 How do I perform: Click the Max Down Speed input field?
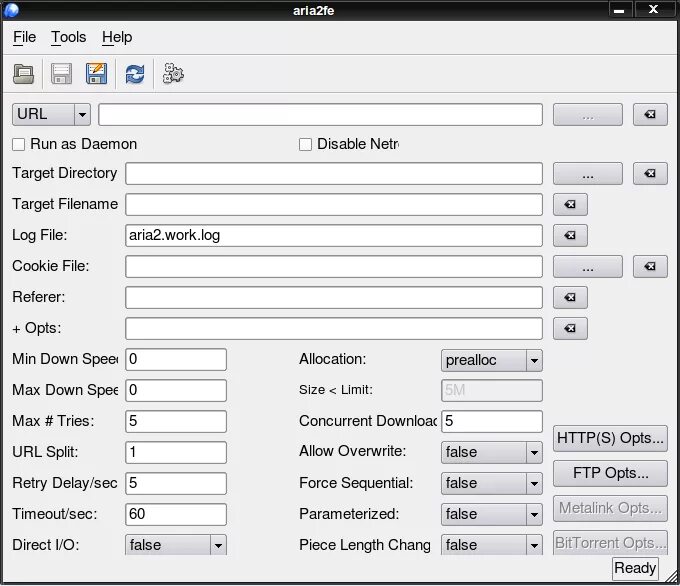[176, 390]
